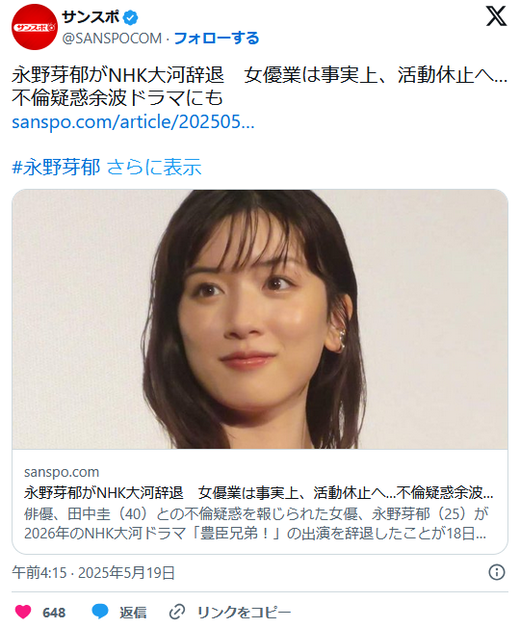Open the sanspo.com/article link
520x628 pixels.
133,122
